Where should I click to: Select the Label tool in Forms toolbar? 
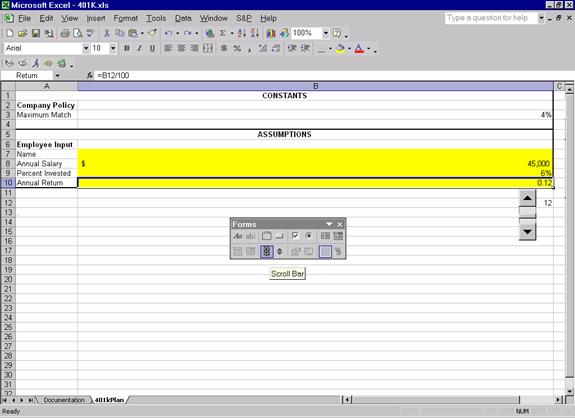click(x=238, y=236)
